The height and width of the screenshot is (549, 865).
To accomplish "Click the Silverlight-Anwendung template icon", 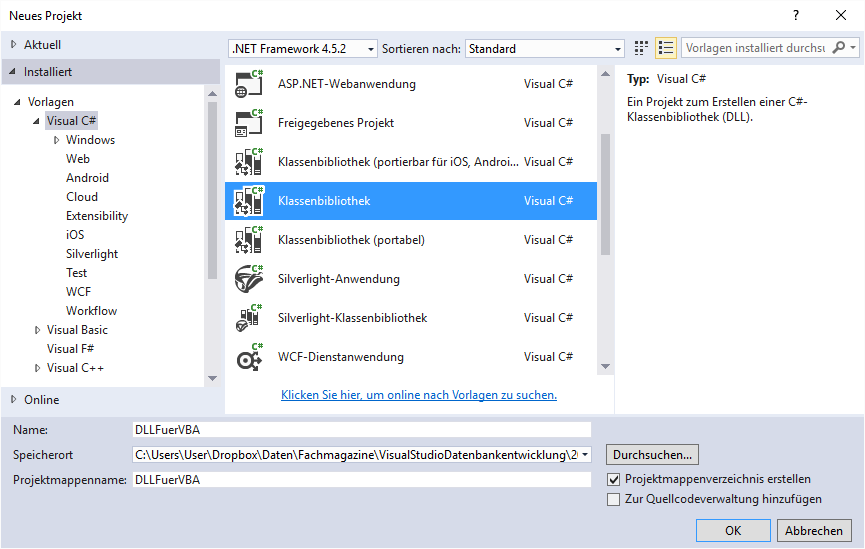I will tap(248, 279).
